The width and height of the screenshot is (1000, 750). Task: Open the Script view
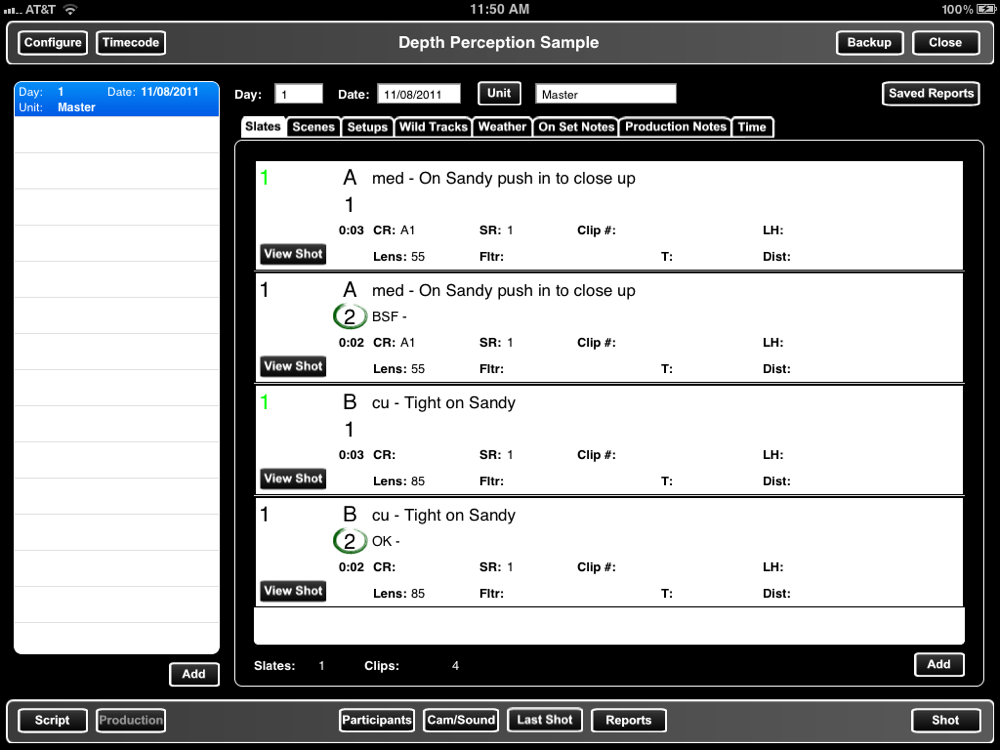click(52, 721)
